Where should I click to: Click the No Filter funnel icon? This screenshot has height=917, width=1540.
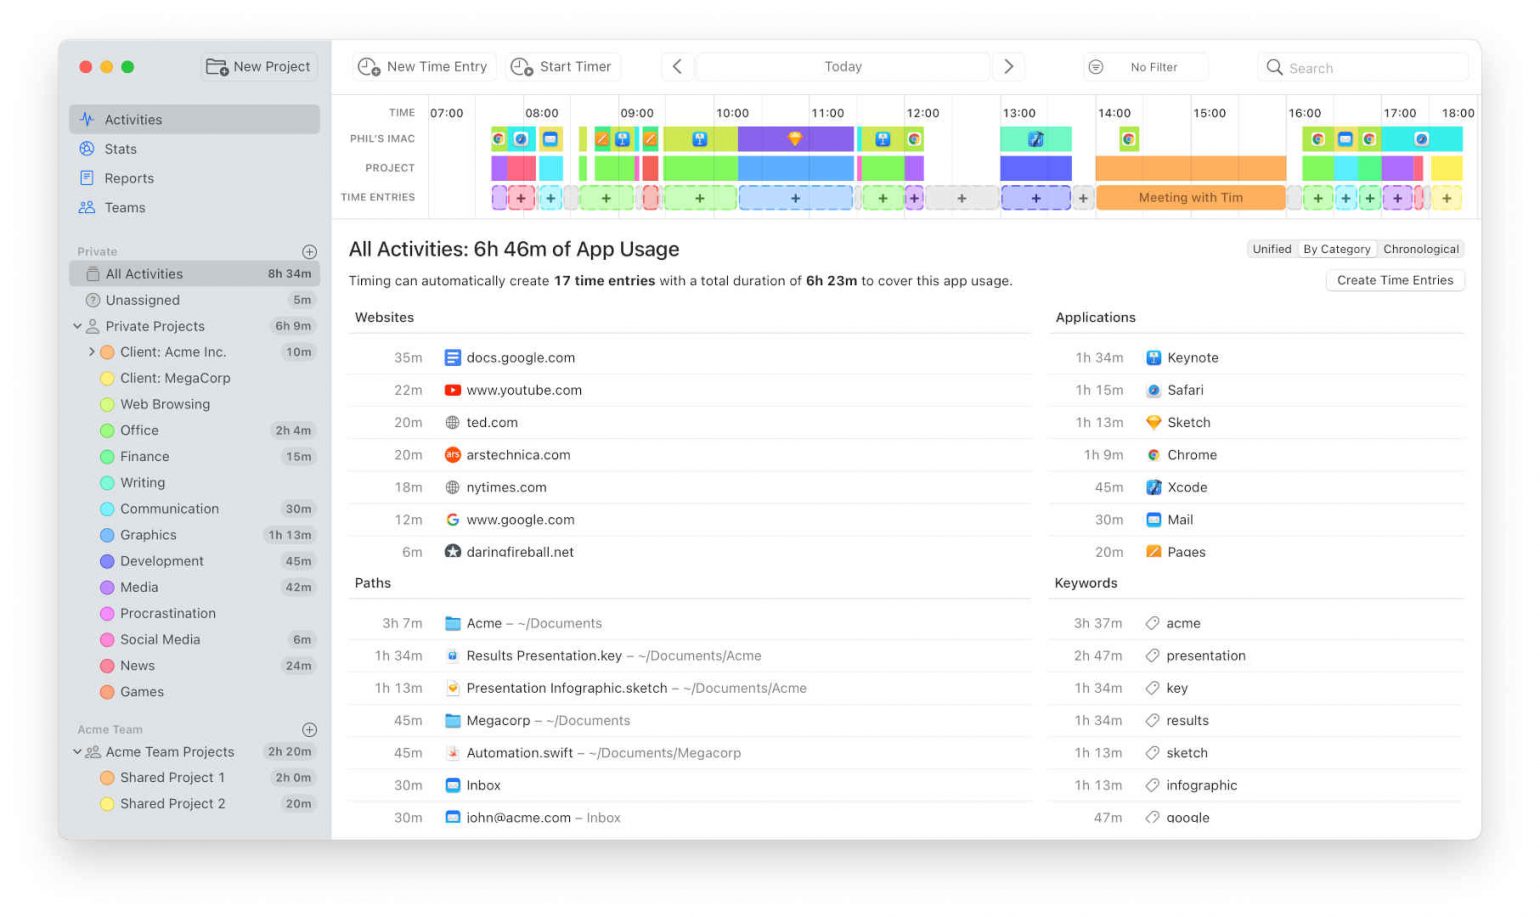tap(1097, 66)
